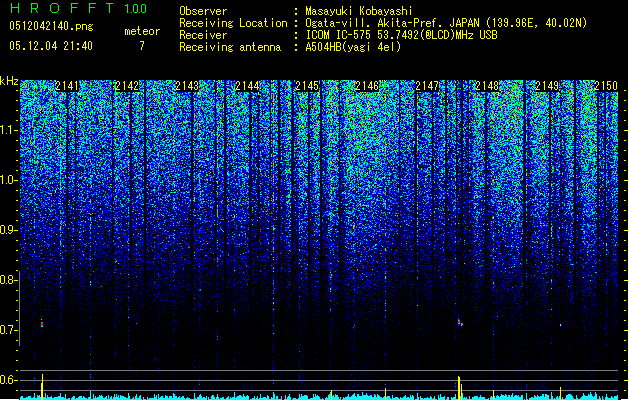Select the version number 1.0.0
629x400 pixels.
click(136, 9)
